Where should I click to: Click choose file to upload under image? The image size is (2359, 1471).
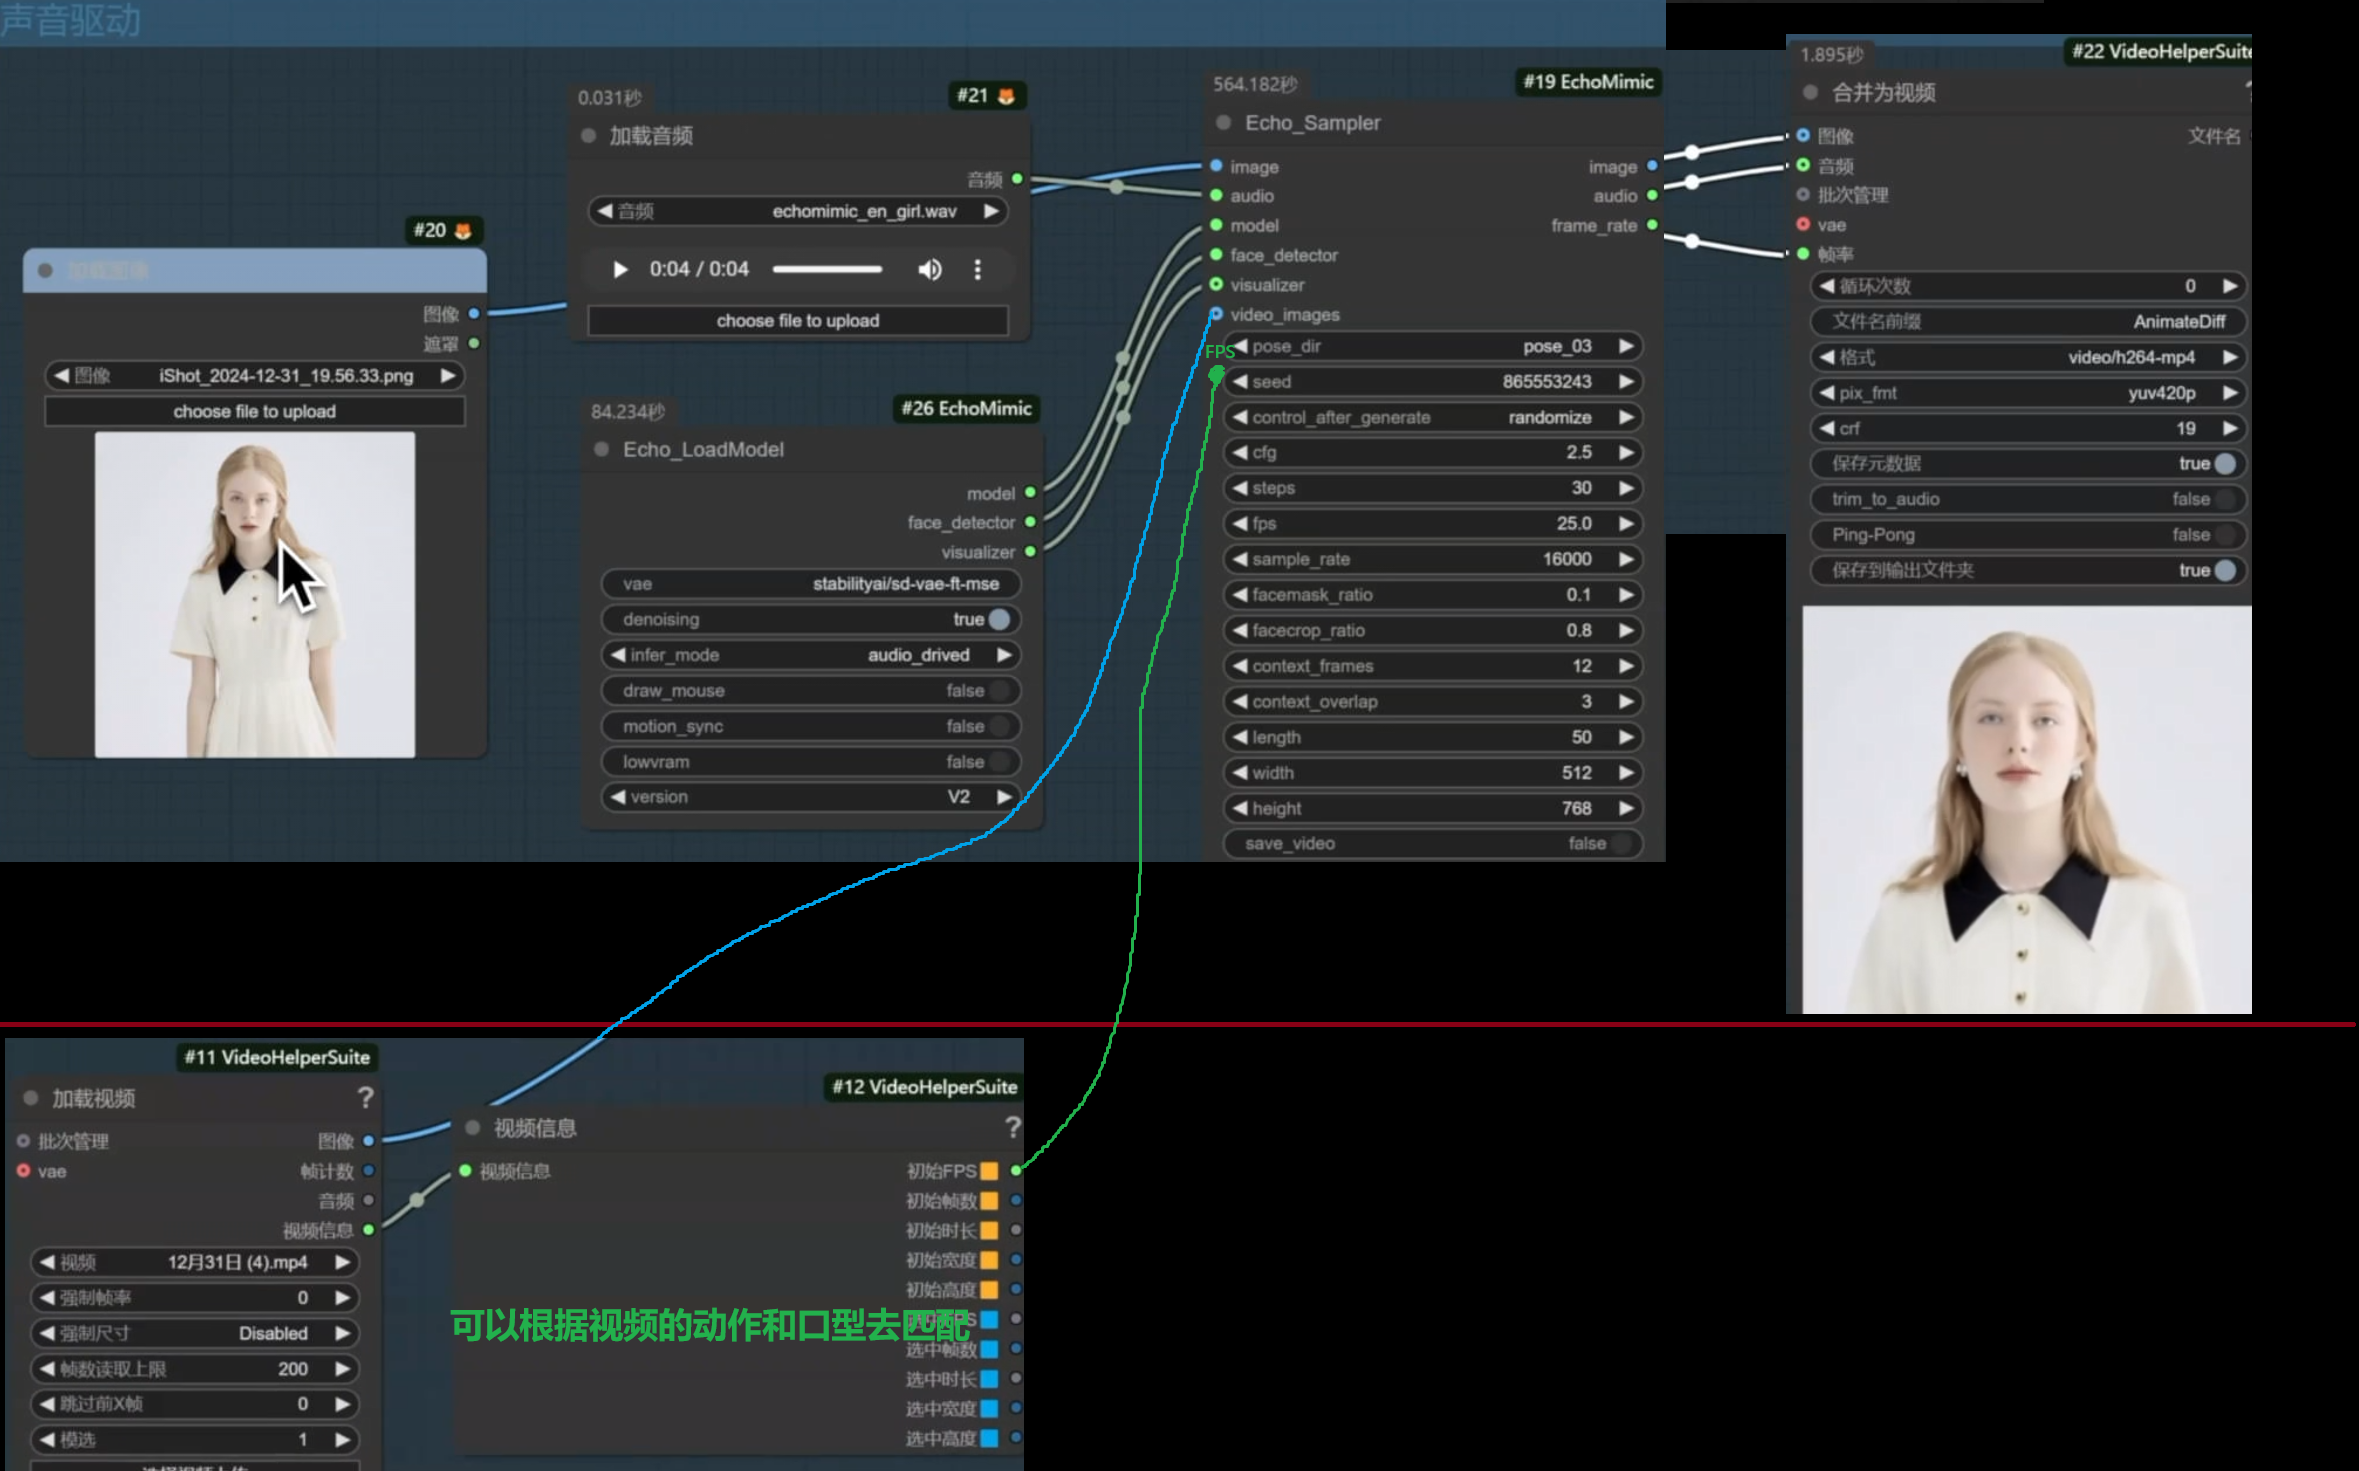tap(254, 411)
